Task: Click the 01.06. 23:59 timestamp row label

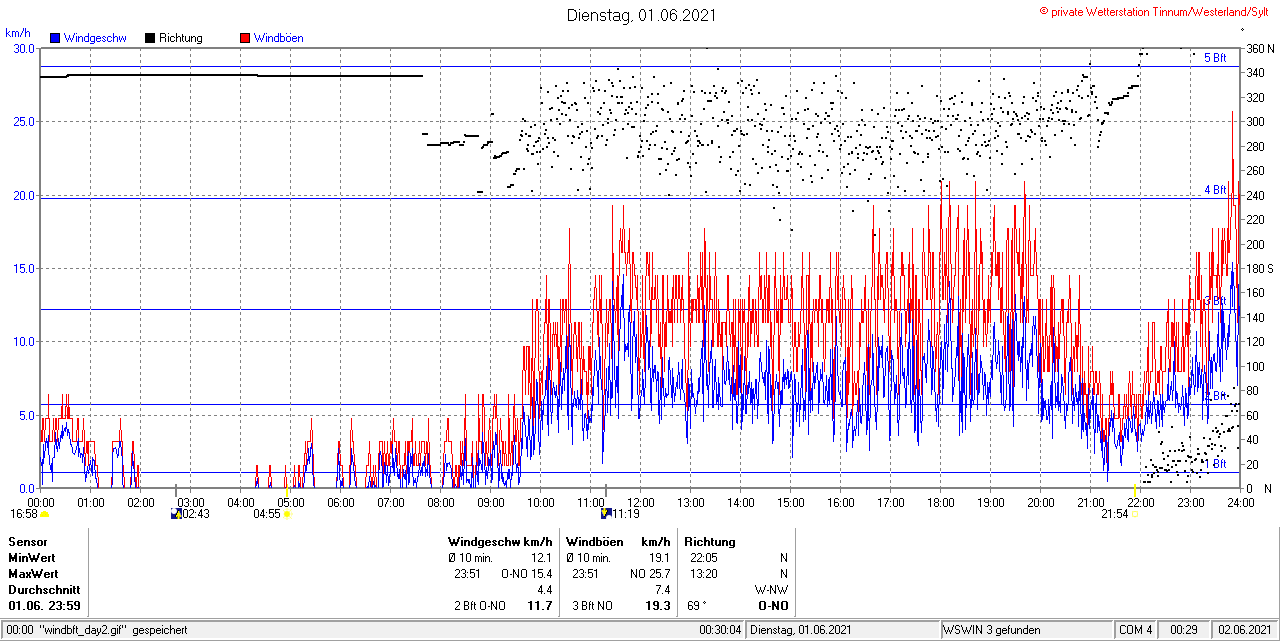Action: [x=45, y=606]
